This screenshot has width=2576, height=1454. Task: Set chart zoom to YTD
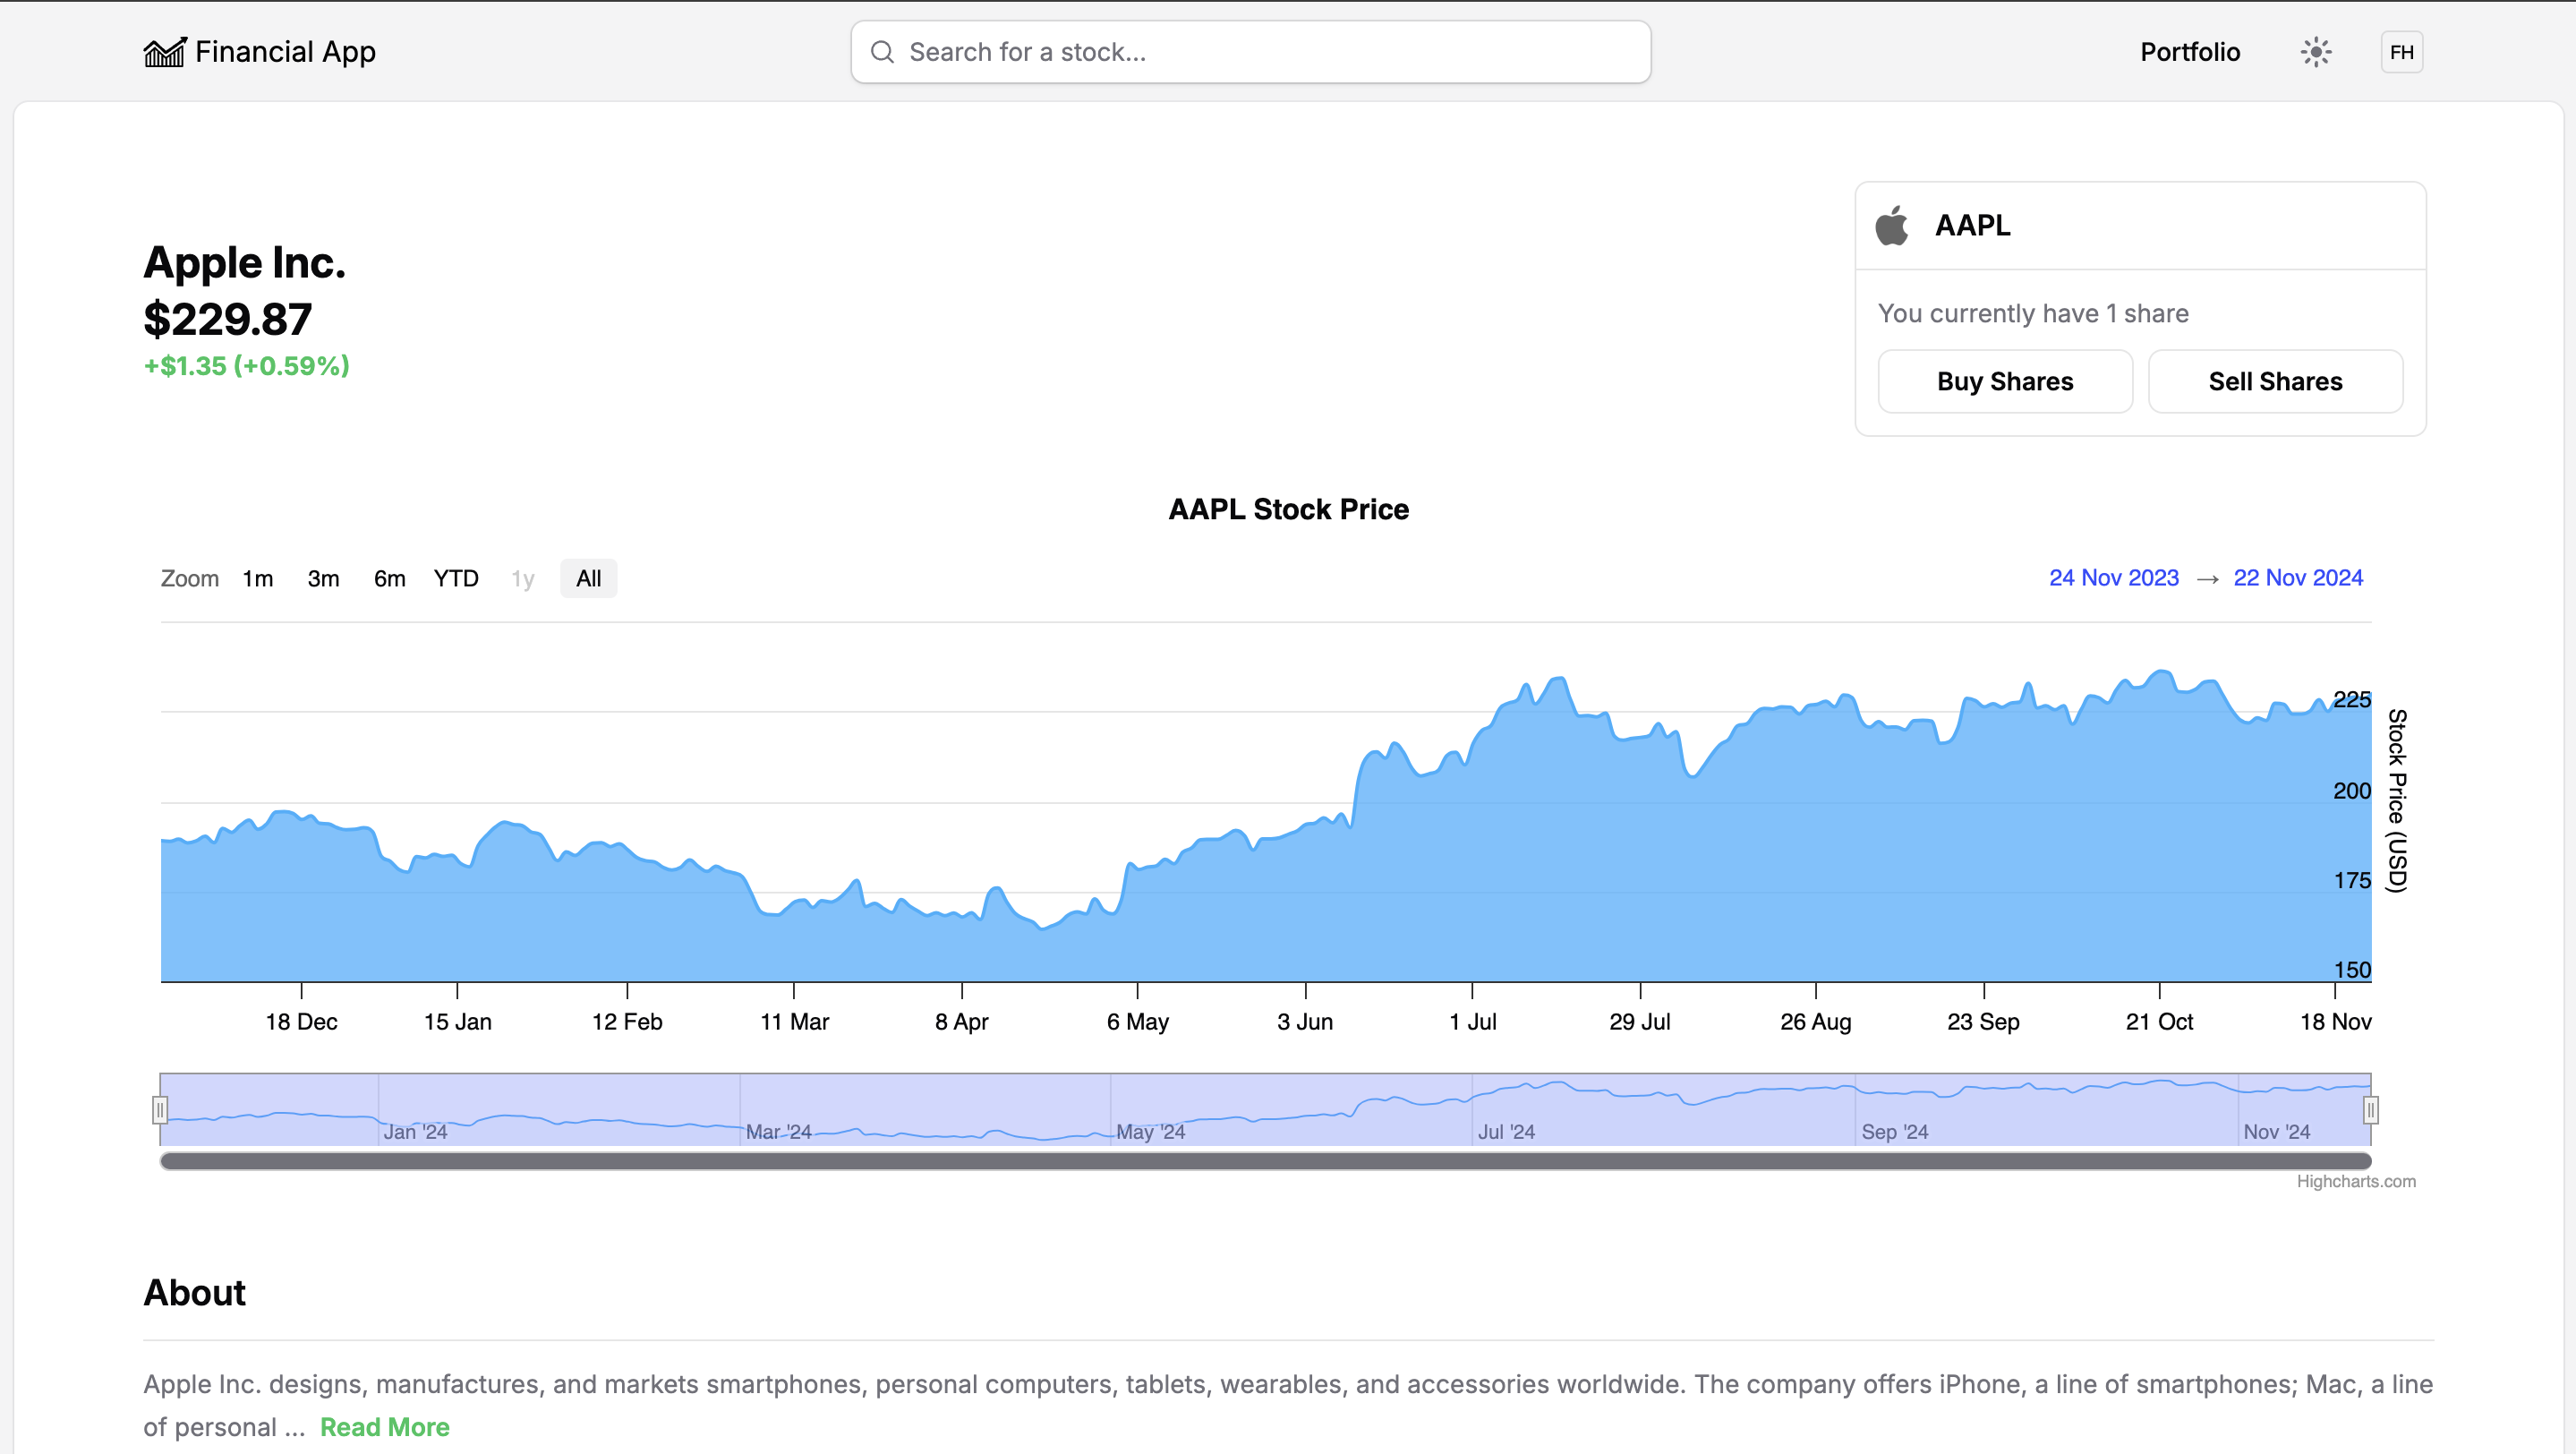point(456,578)
